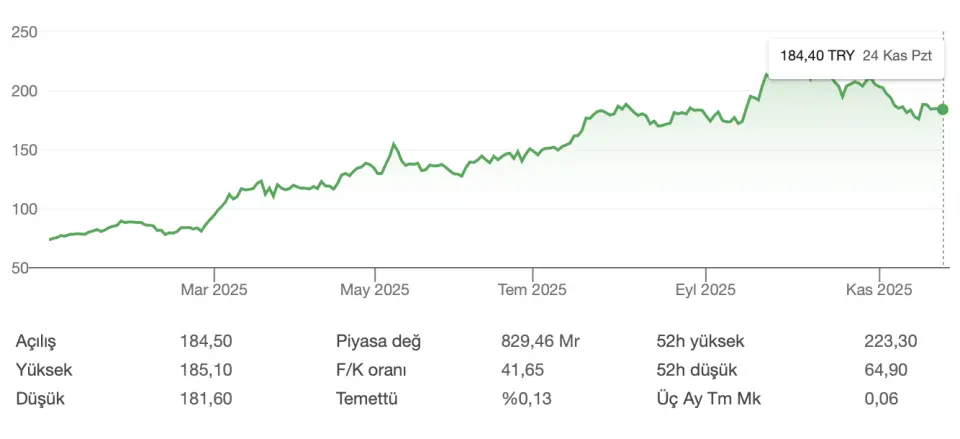The image size is (960, 439).
Task: Click the green end-of-line data point
Action: [x=943, y=110]
